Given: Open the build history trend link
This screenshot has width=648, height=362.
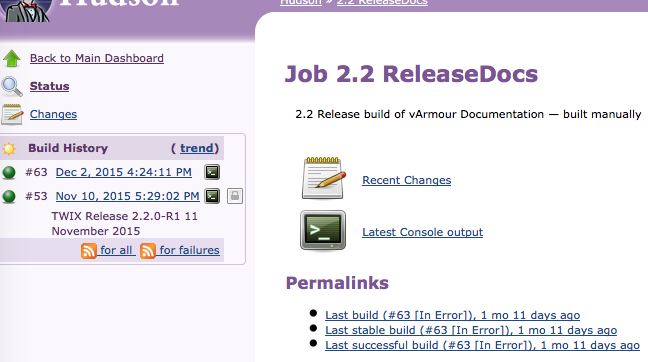Looking at the screenshot, I should click(x=197, y=148).
